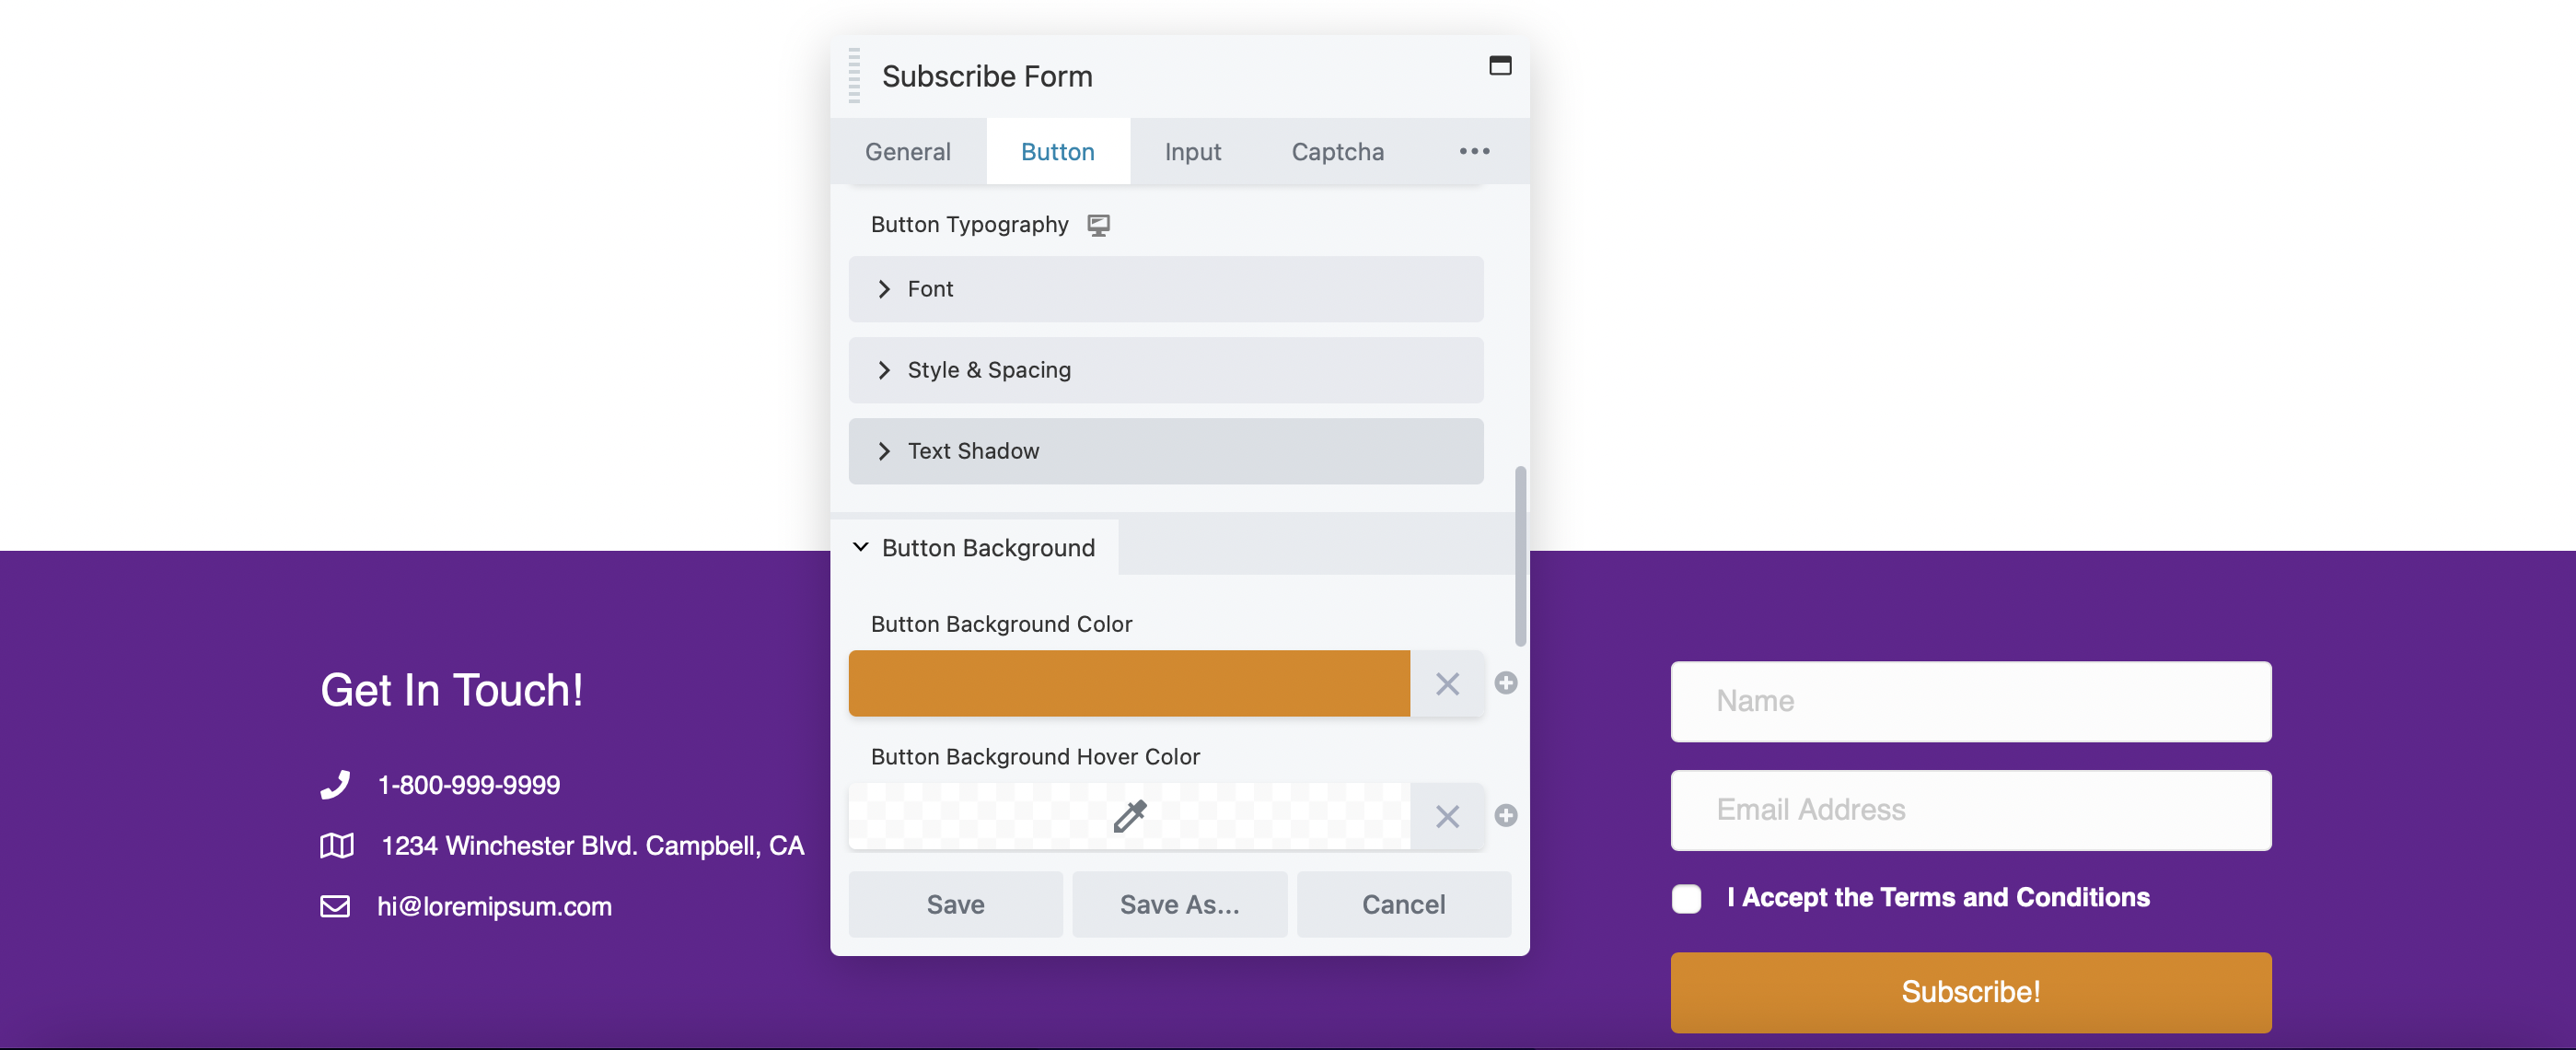
Task: Click the Cancel button
Action: (x=1405, y=902)
